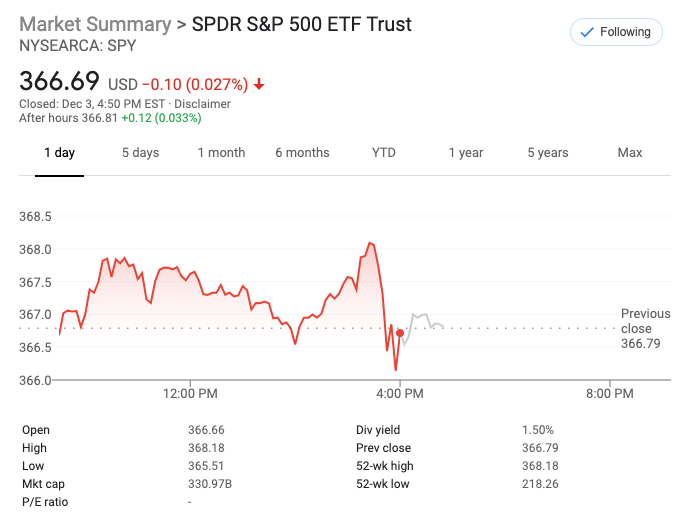Click the red closing-price dot on chart
The height and width of the screenshot is (520, 693).
coord(400,333)
